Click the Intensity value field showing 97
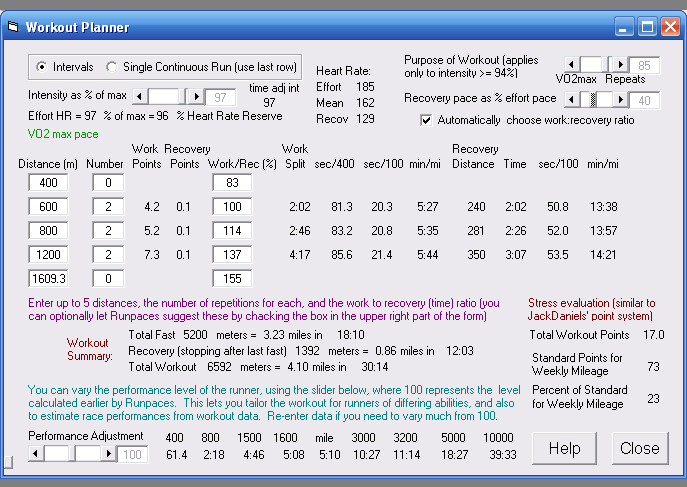Image resolution: width=687 pixels, height=487 pixels. coord(221,97)
